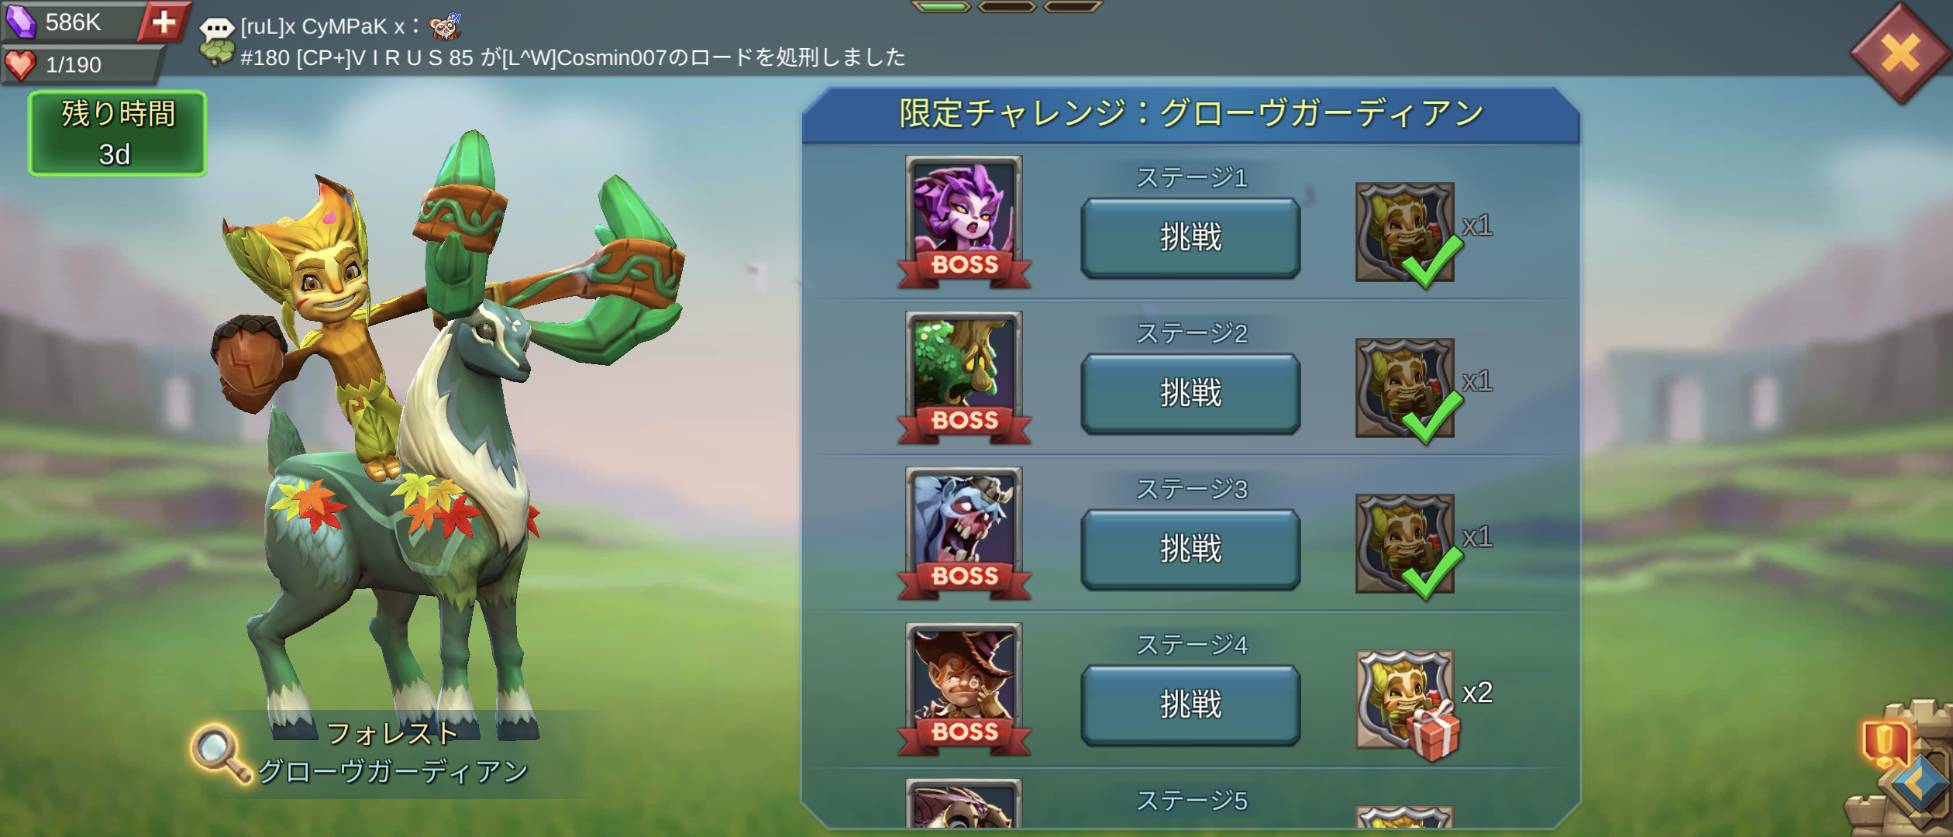The width and height of the screenshot is (1953, 837).
Task: Close the challenge screen with the X
Action: click(x=1899, y=52)
